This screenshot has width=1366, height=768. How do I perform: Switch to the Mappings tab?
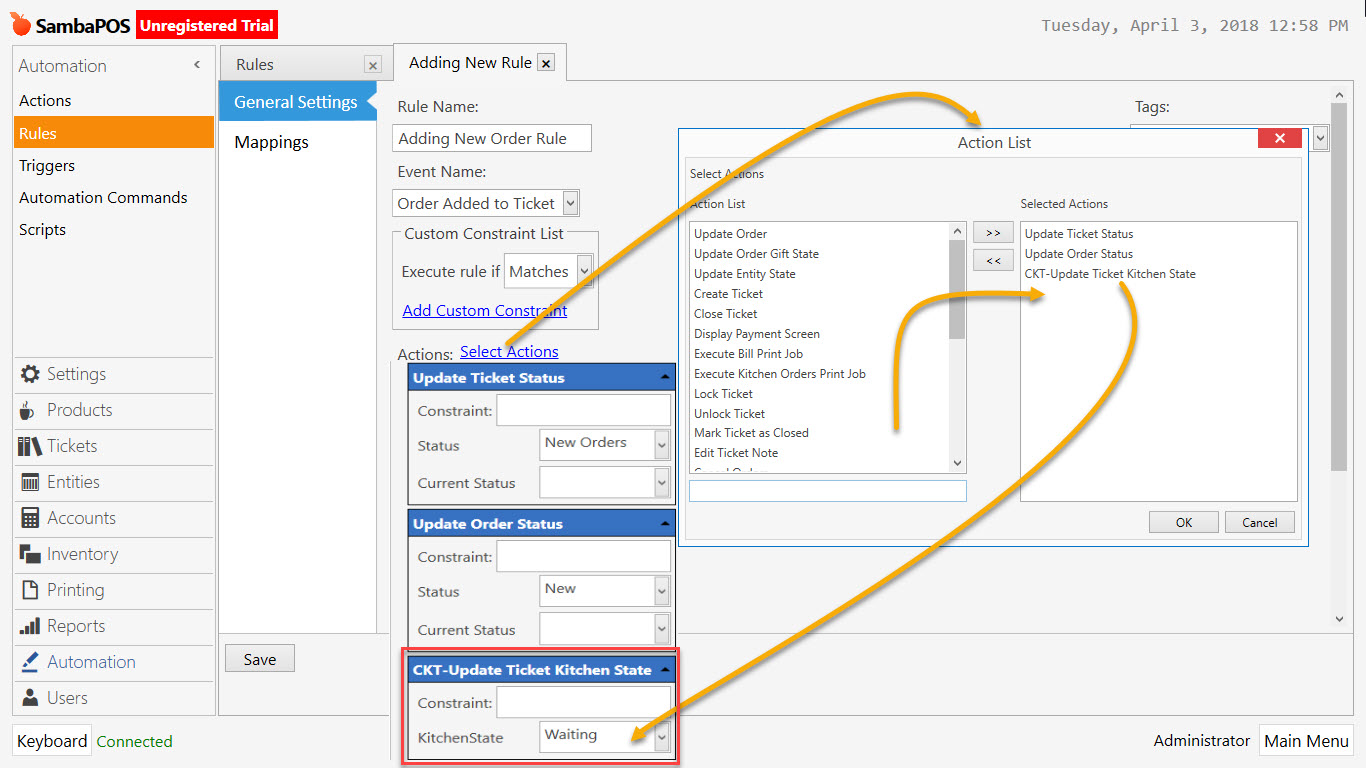[271, 141]
